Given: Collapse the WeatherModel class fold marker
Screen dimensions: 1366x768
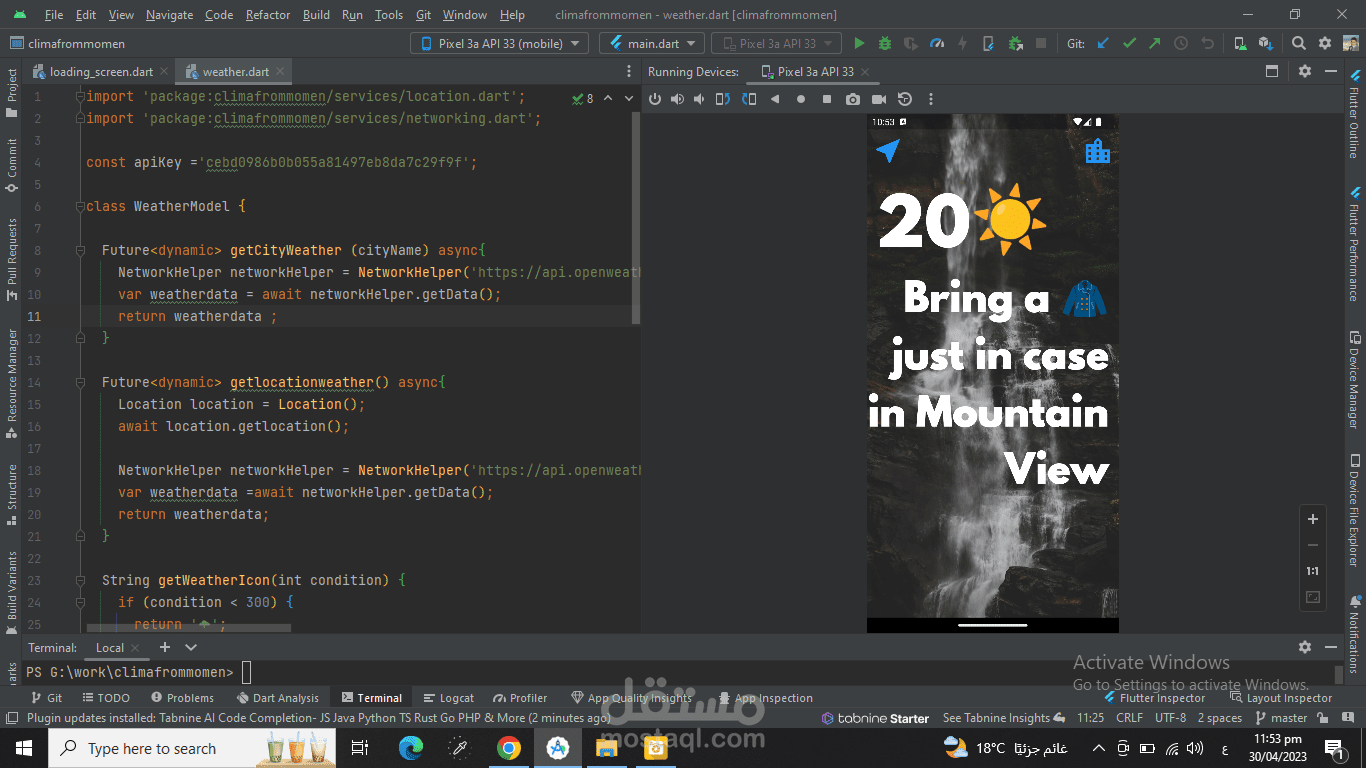Looking at the screenshot, I should [x=80, y=206].
